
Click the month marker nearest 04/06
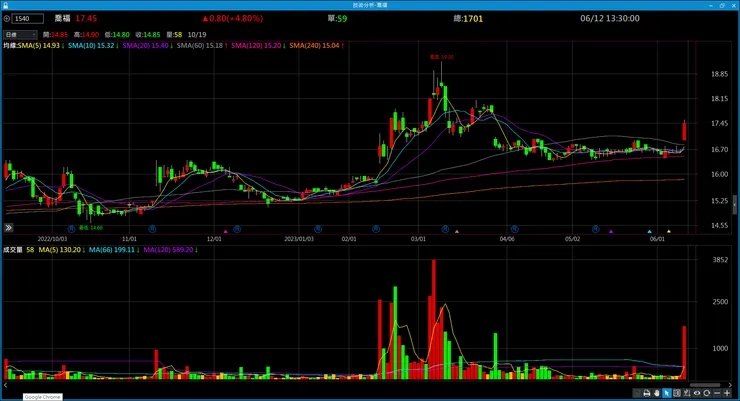click(x=514, y=229)
